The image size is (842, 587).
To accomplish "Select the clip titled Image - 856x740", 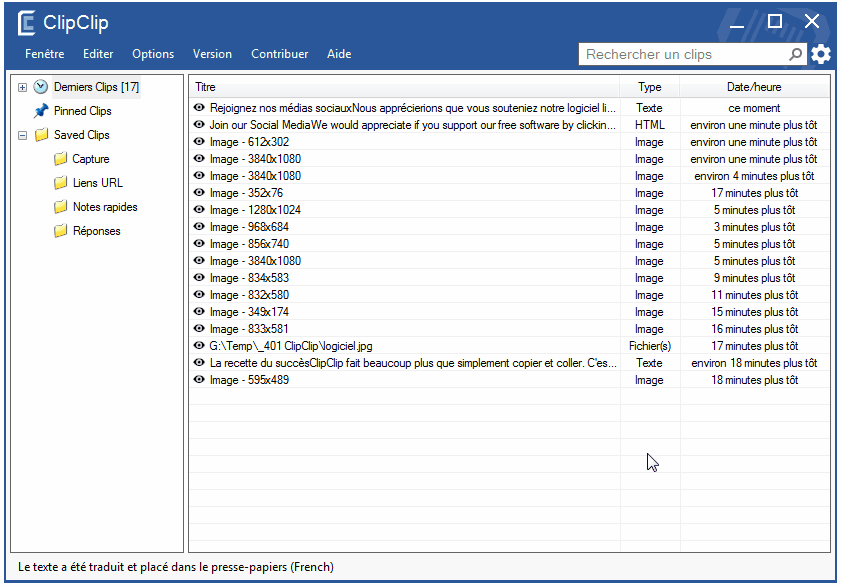I will pos(250,244).
